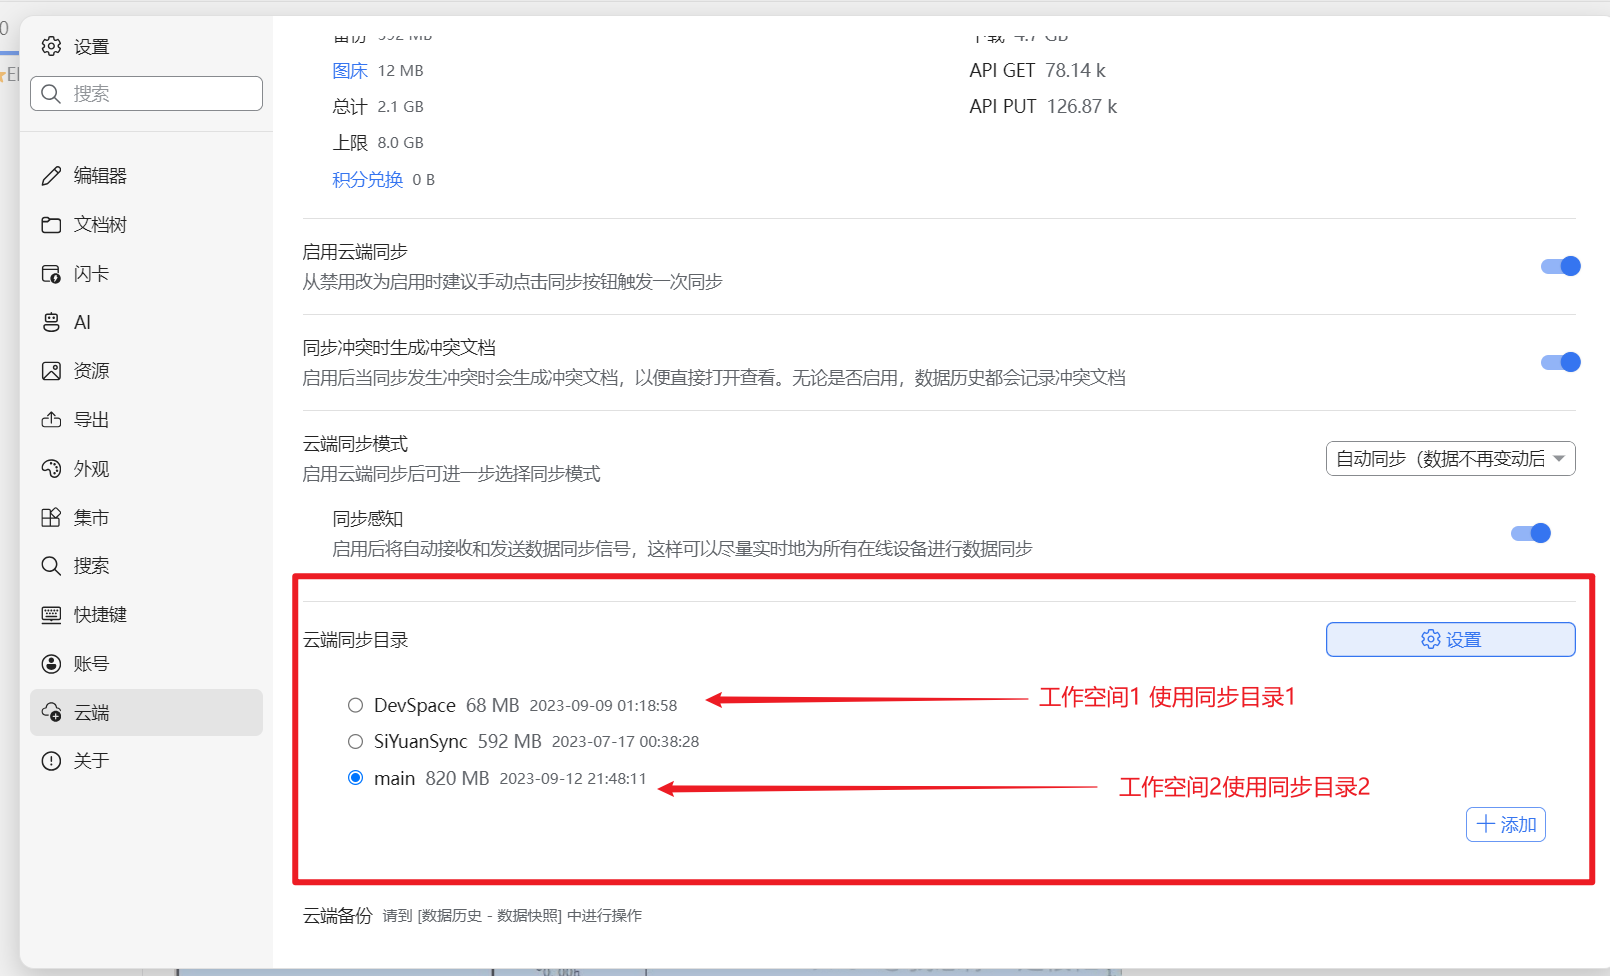Go to the 资源 settings tab
1610x976 pixels.
click(146, 371)
